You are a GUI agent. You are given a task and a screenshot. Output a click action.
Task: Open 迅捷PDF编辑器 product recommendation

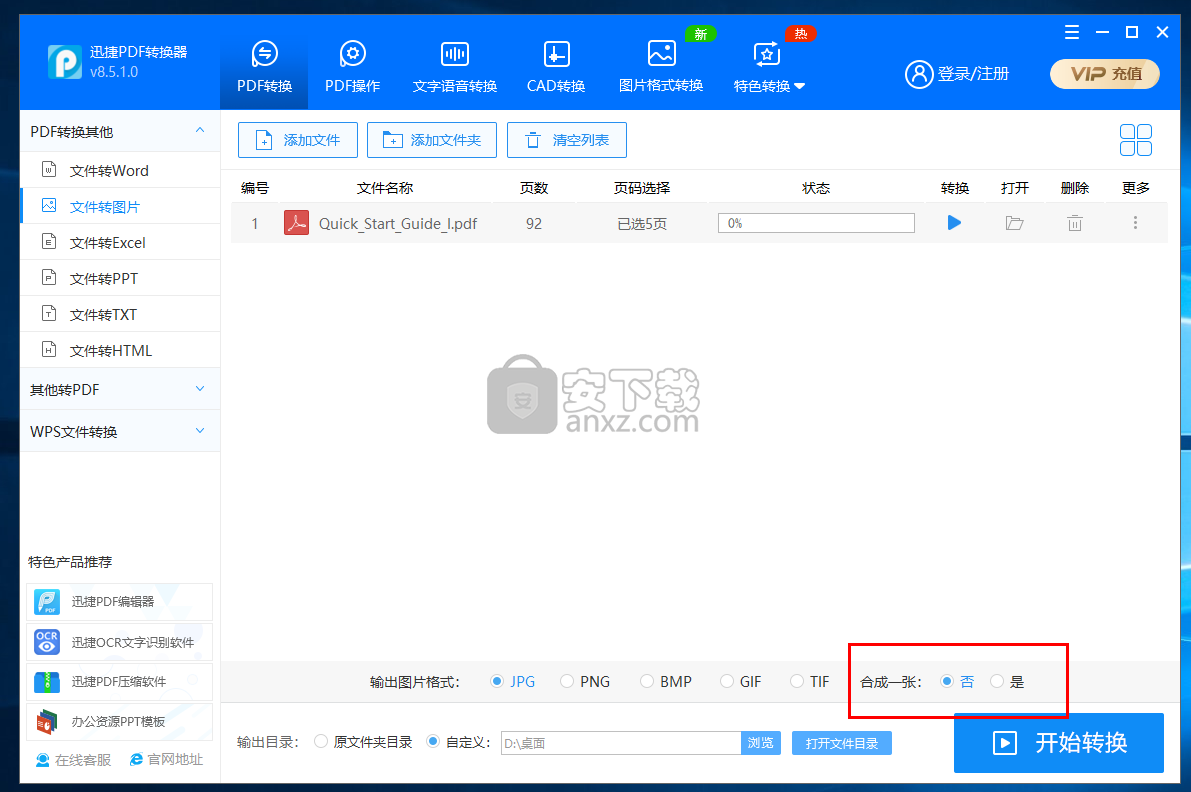(119, 601)
